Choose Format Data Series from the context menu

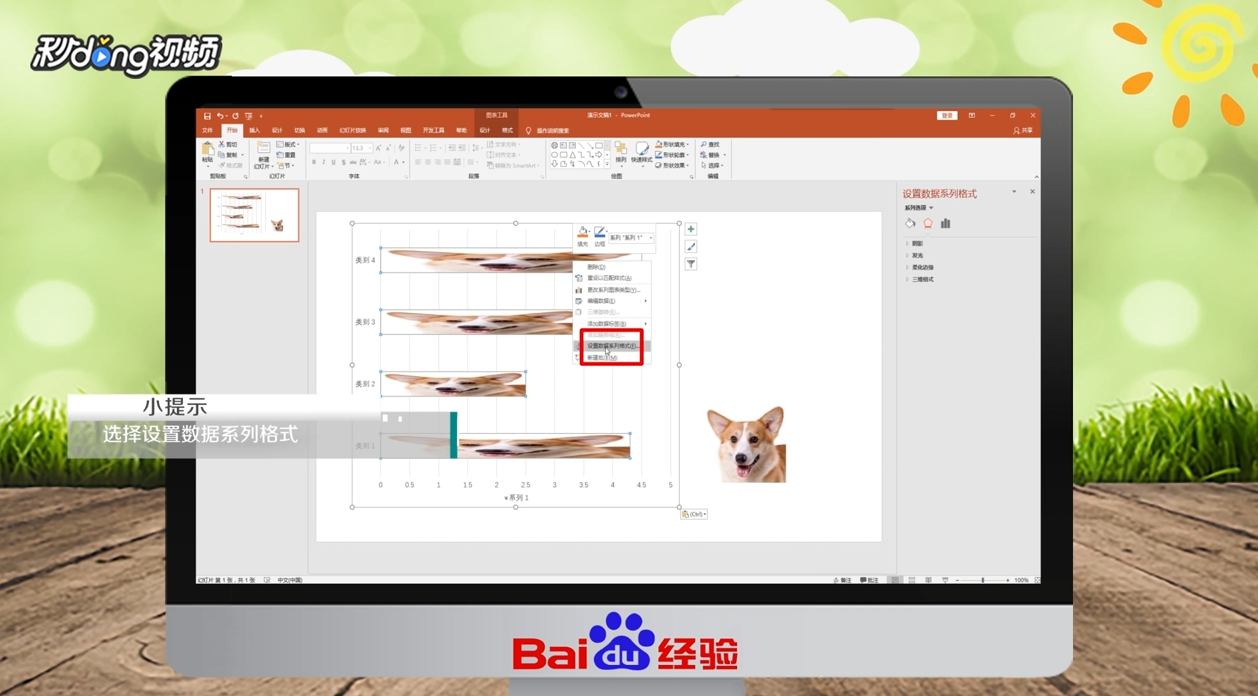[x=612, y=346]
